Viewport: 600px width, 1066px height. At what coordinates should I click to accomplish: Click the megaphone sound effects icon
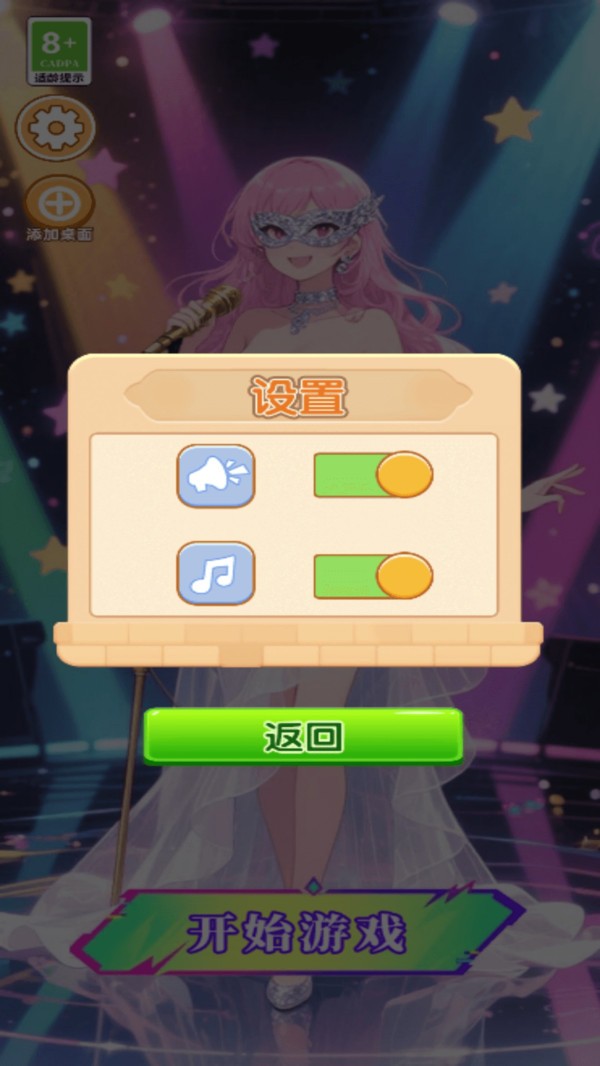coord(216,475)
